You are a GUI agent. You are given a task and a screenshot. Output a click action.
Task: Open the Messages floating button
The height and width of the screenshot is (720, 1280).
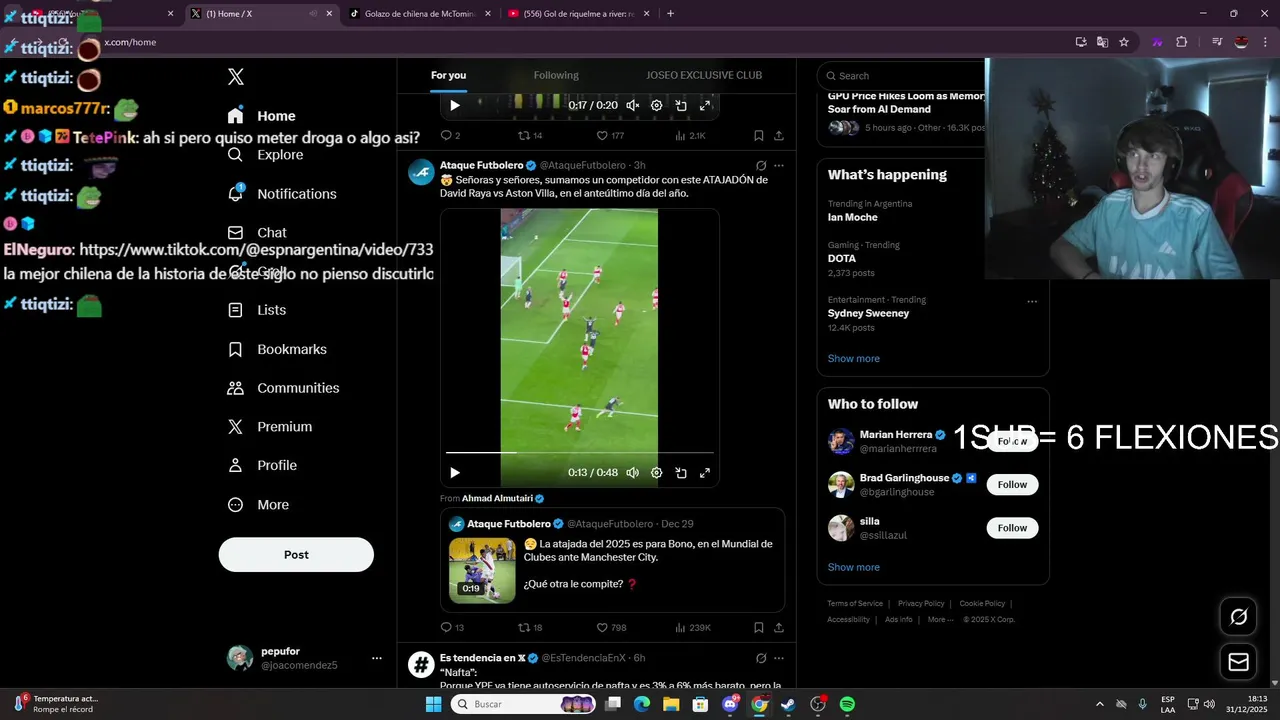pyautogui.click(x=1239, y=662)
